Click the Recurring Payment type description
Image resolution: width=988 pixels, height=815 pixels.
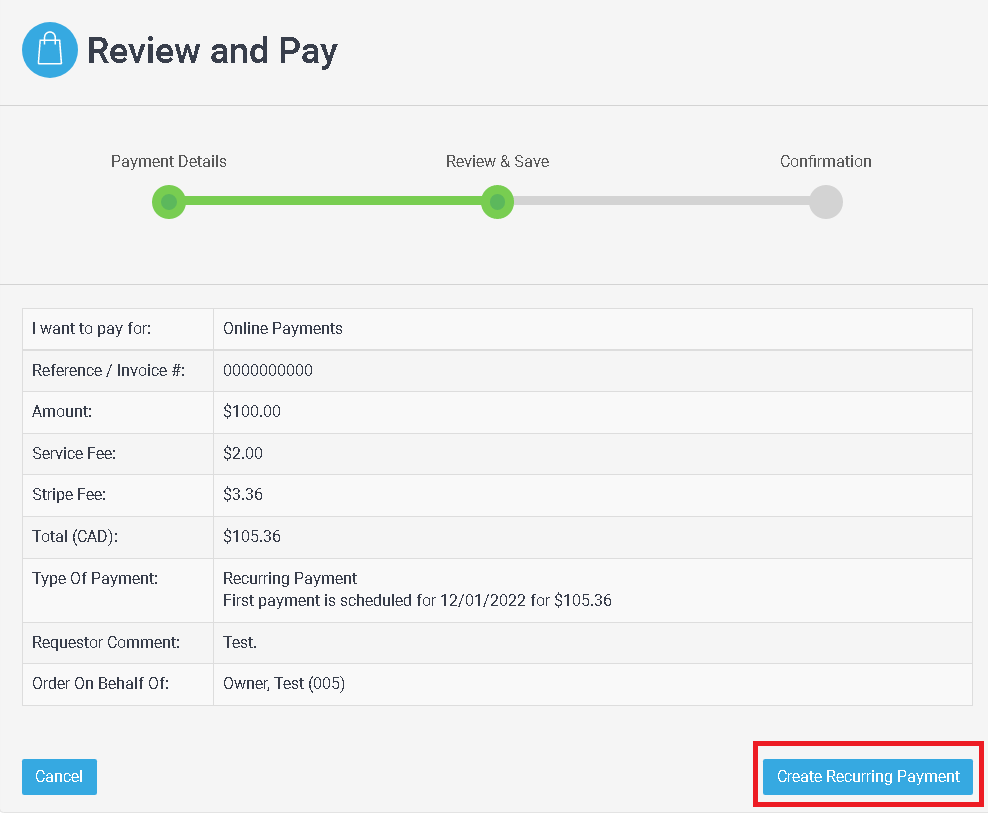click(x=290, y=578)
